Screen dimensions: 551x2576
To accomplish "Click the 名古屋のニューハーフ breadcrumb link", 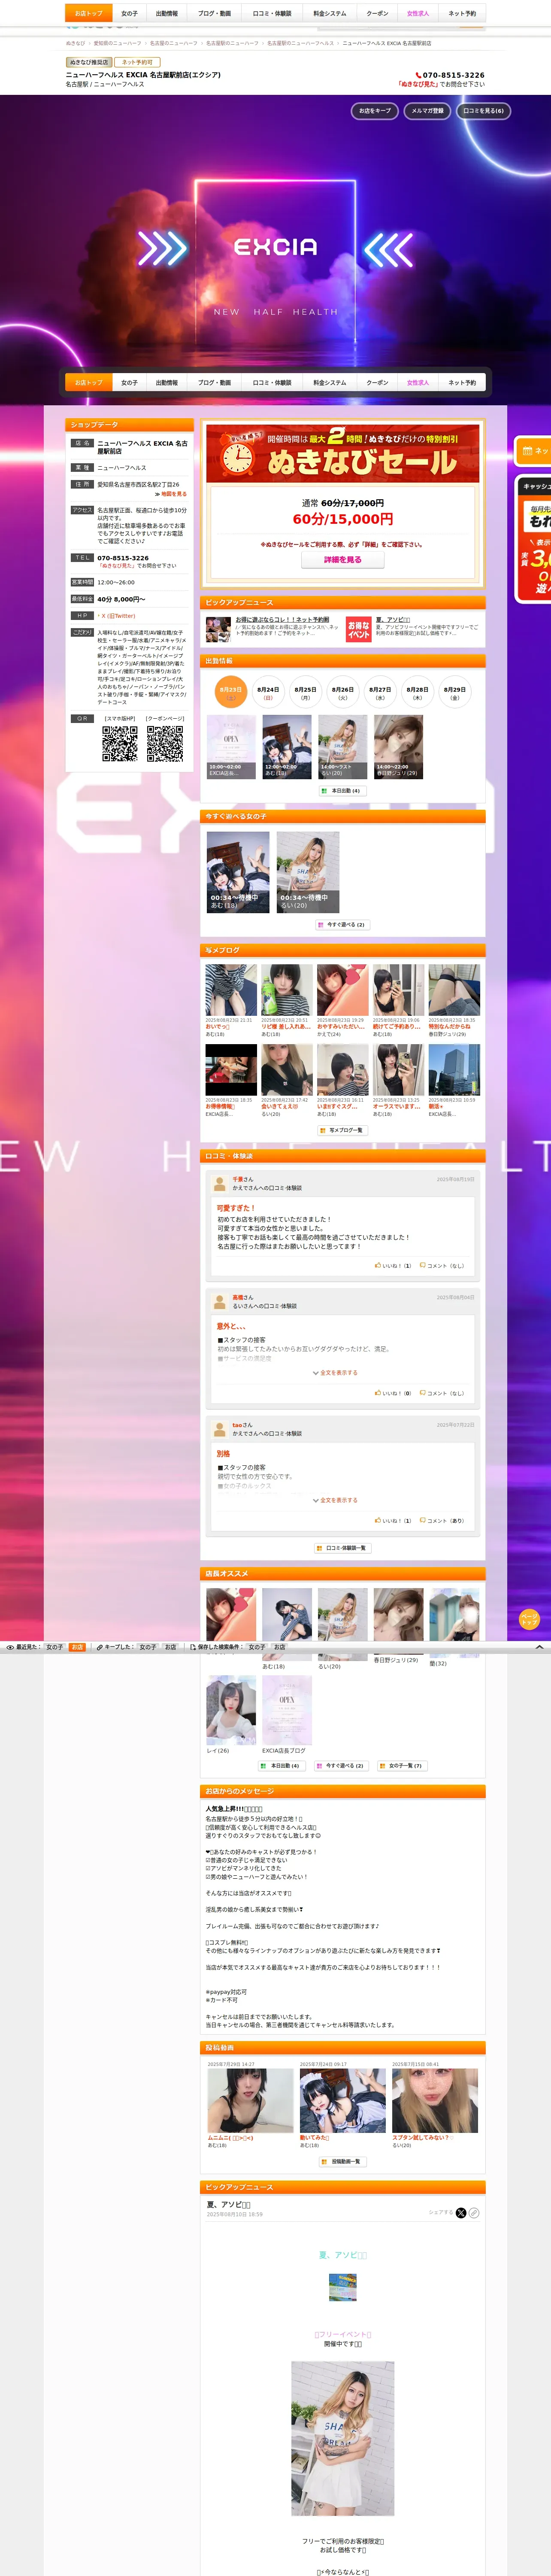I will pyautogui.click(x=174, y=43).
